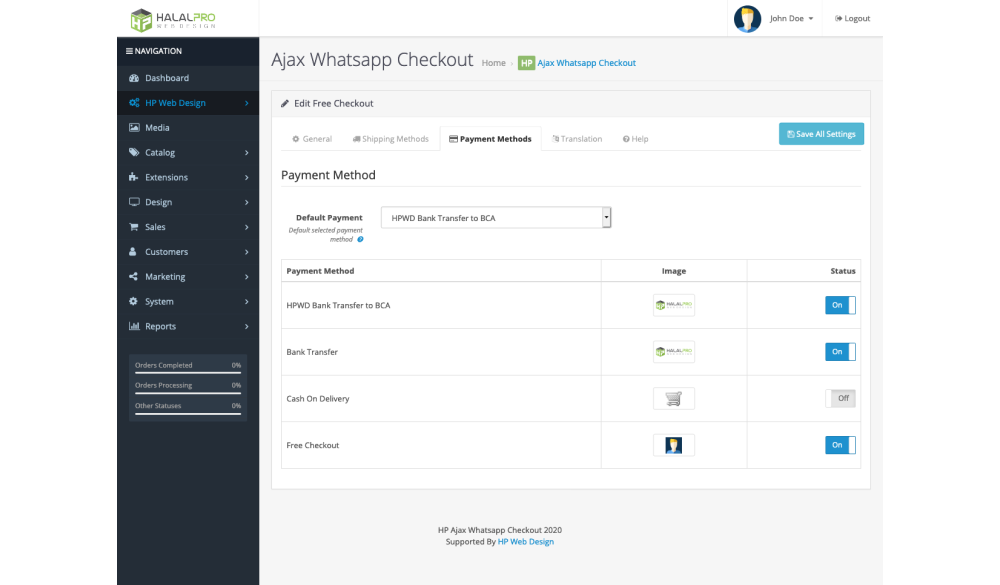
Task: Switch to the Shipping Methods tab
Action: coord(390,139)
